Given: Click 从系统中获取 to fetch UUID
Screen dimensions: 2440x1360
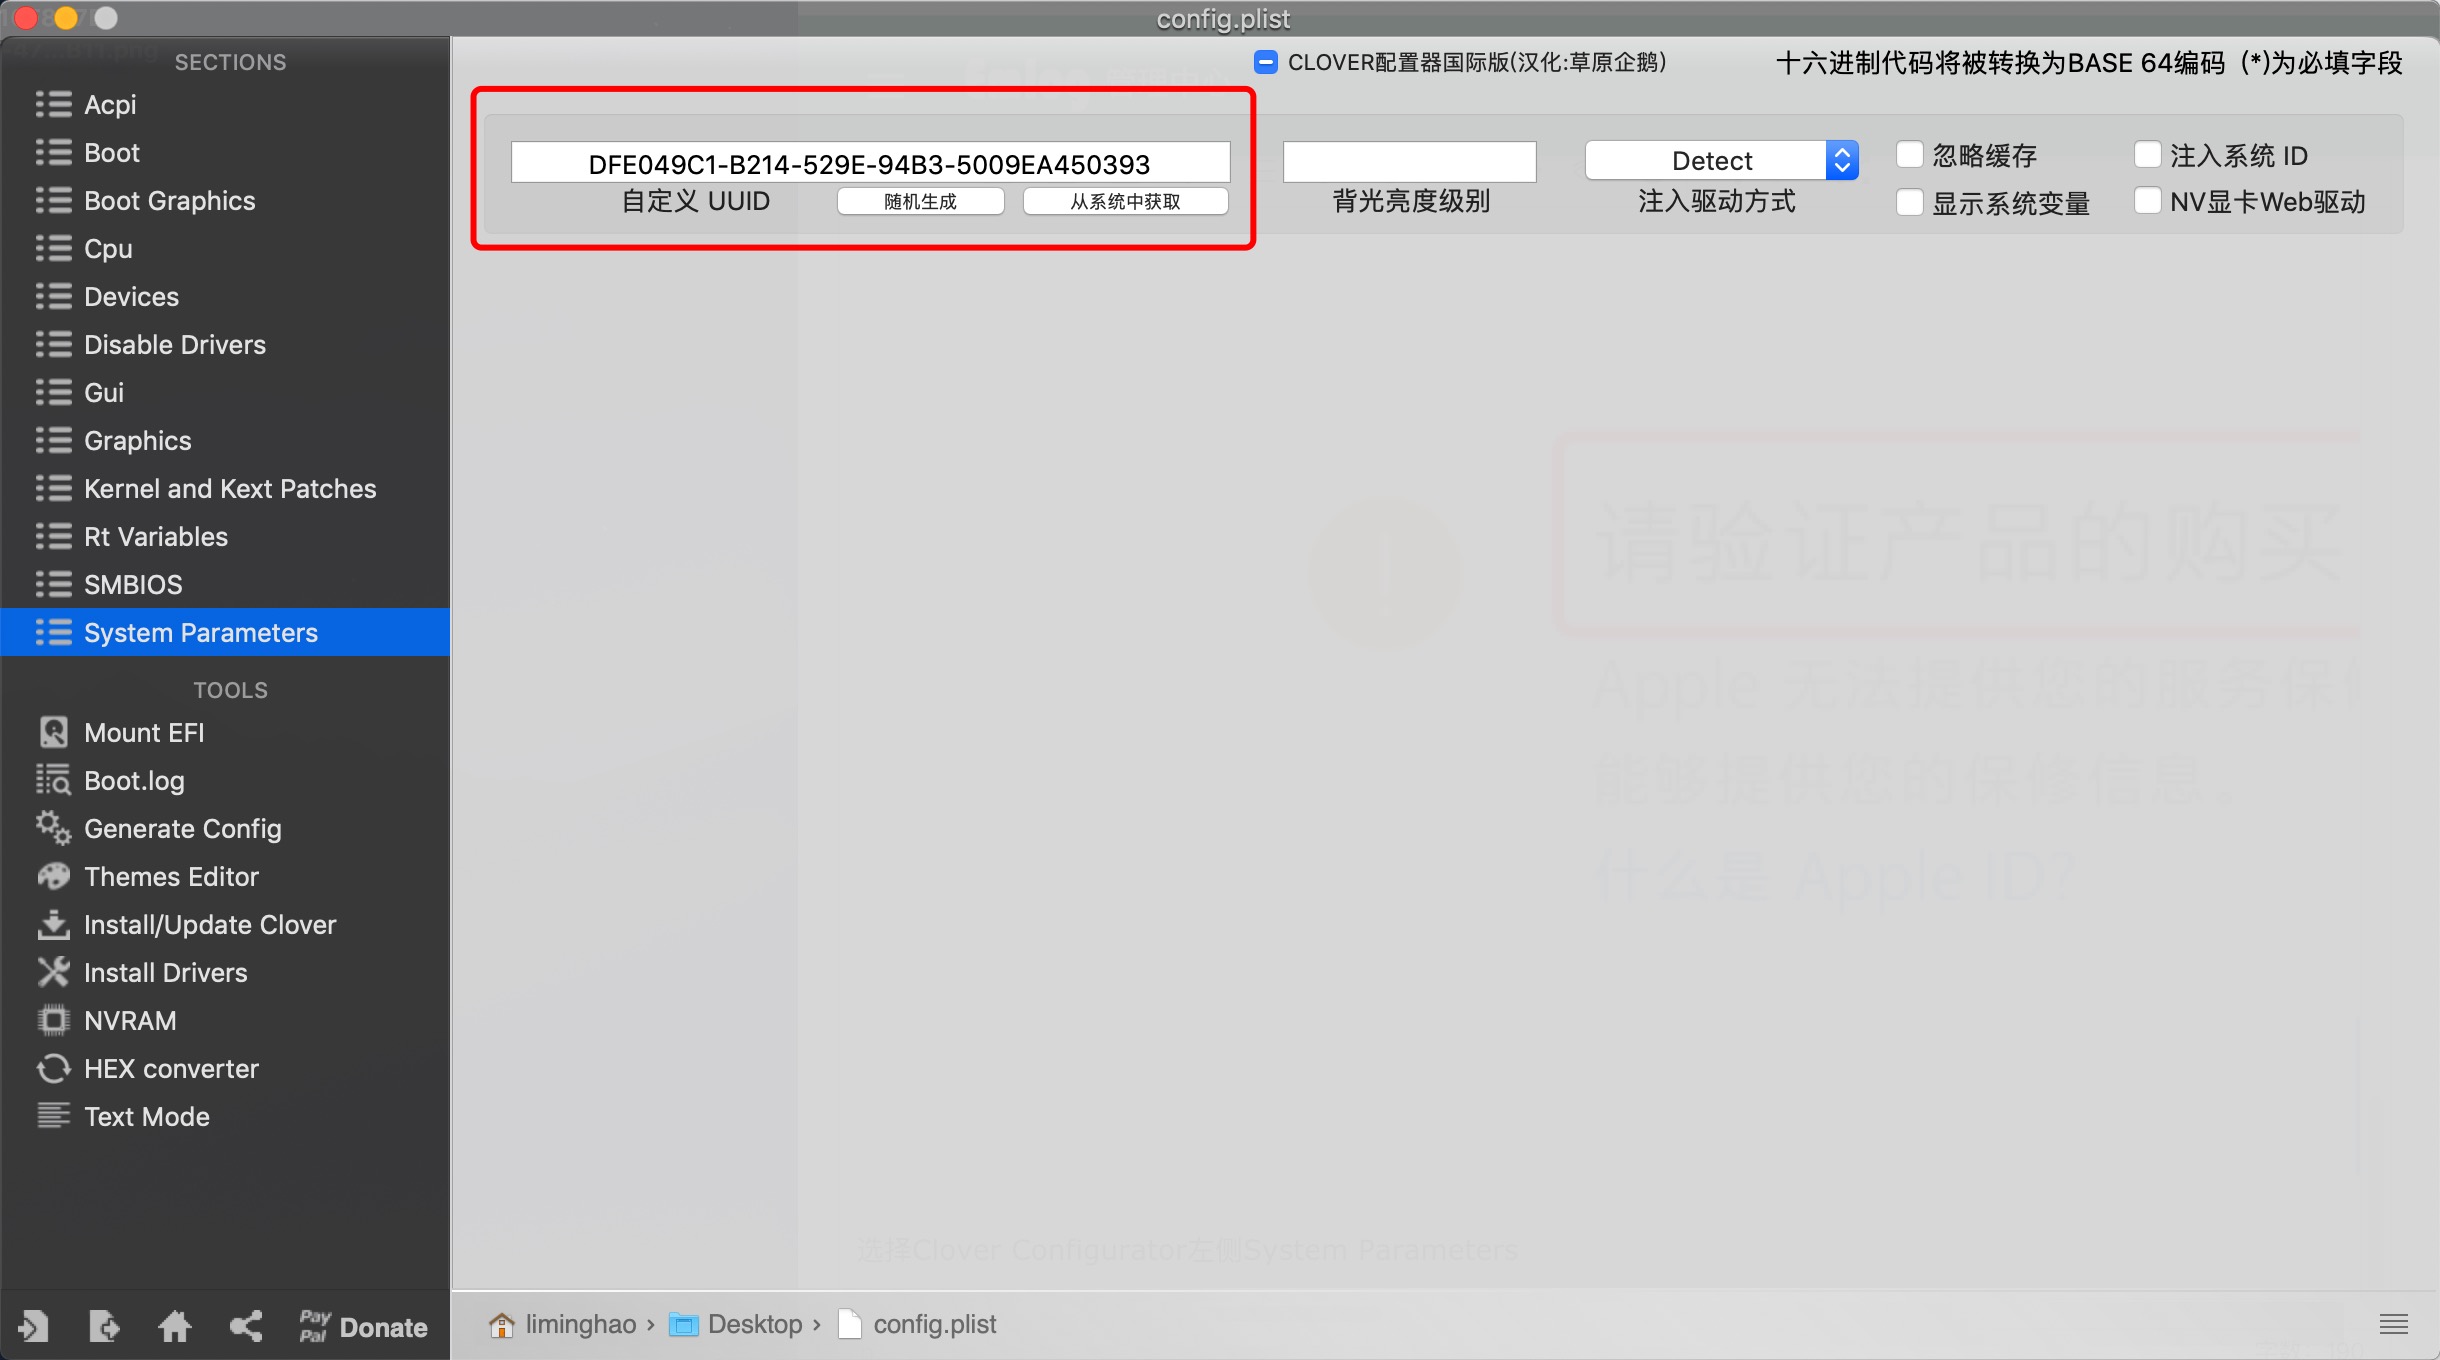Looking at the screenshot, I should (1124, 203).
